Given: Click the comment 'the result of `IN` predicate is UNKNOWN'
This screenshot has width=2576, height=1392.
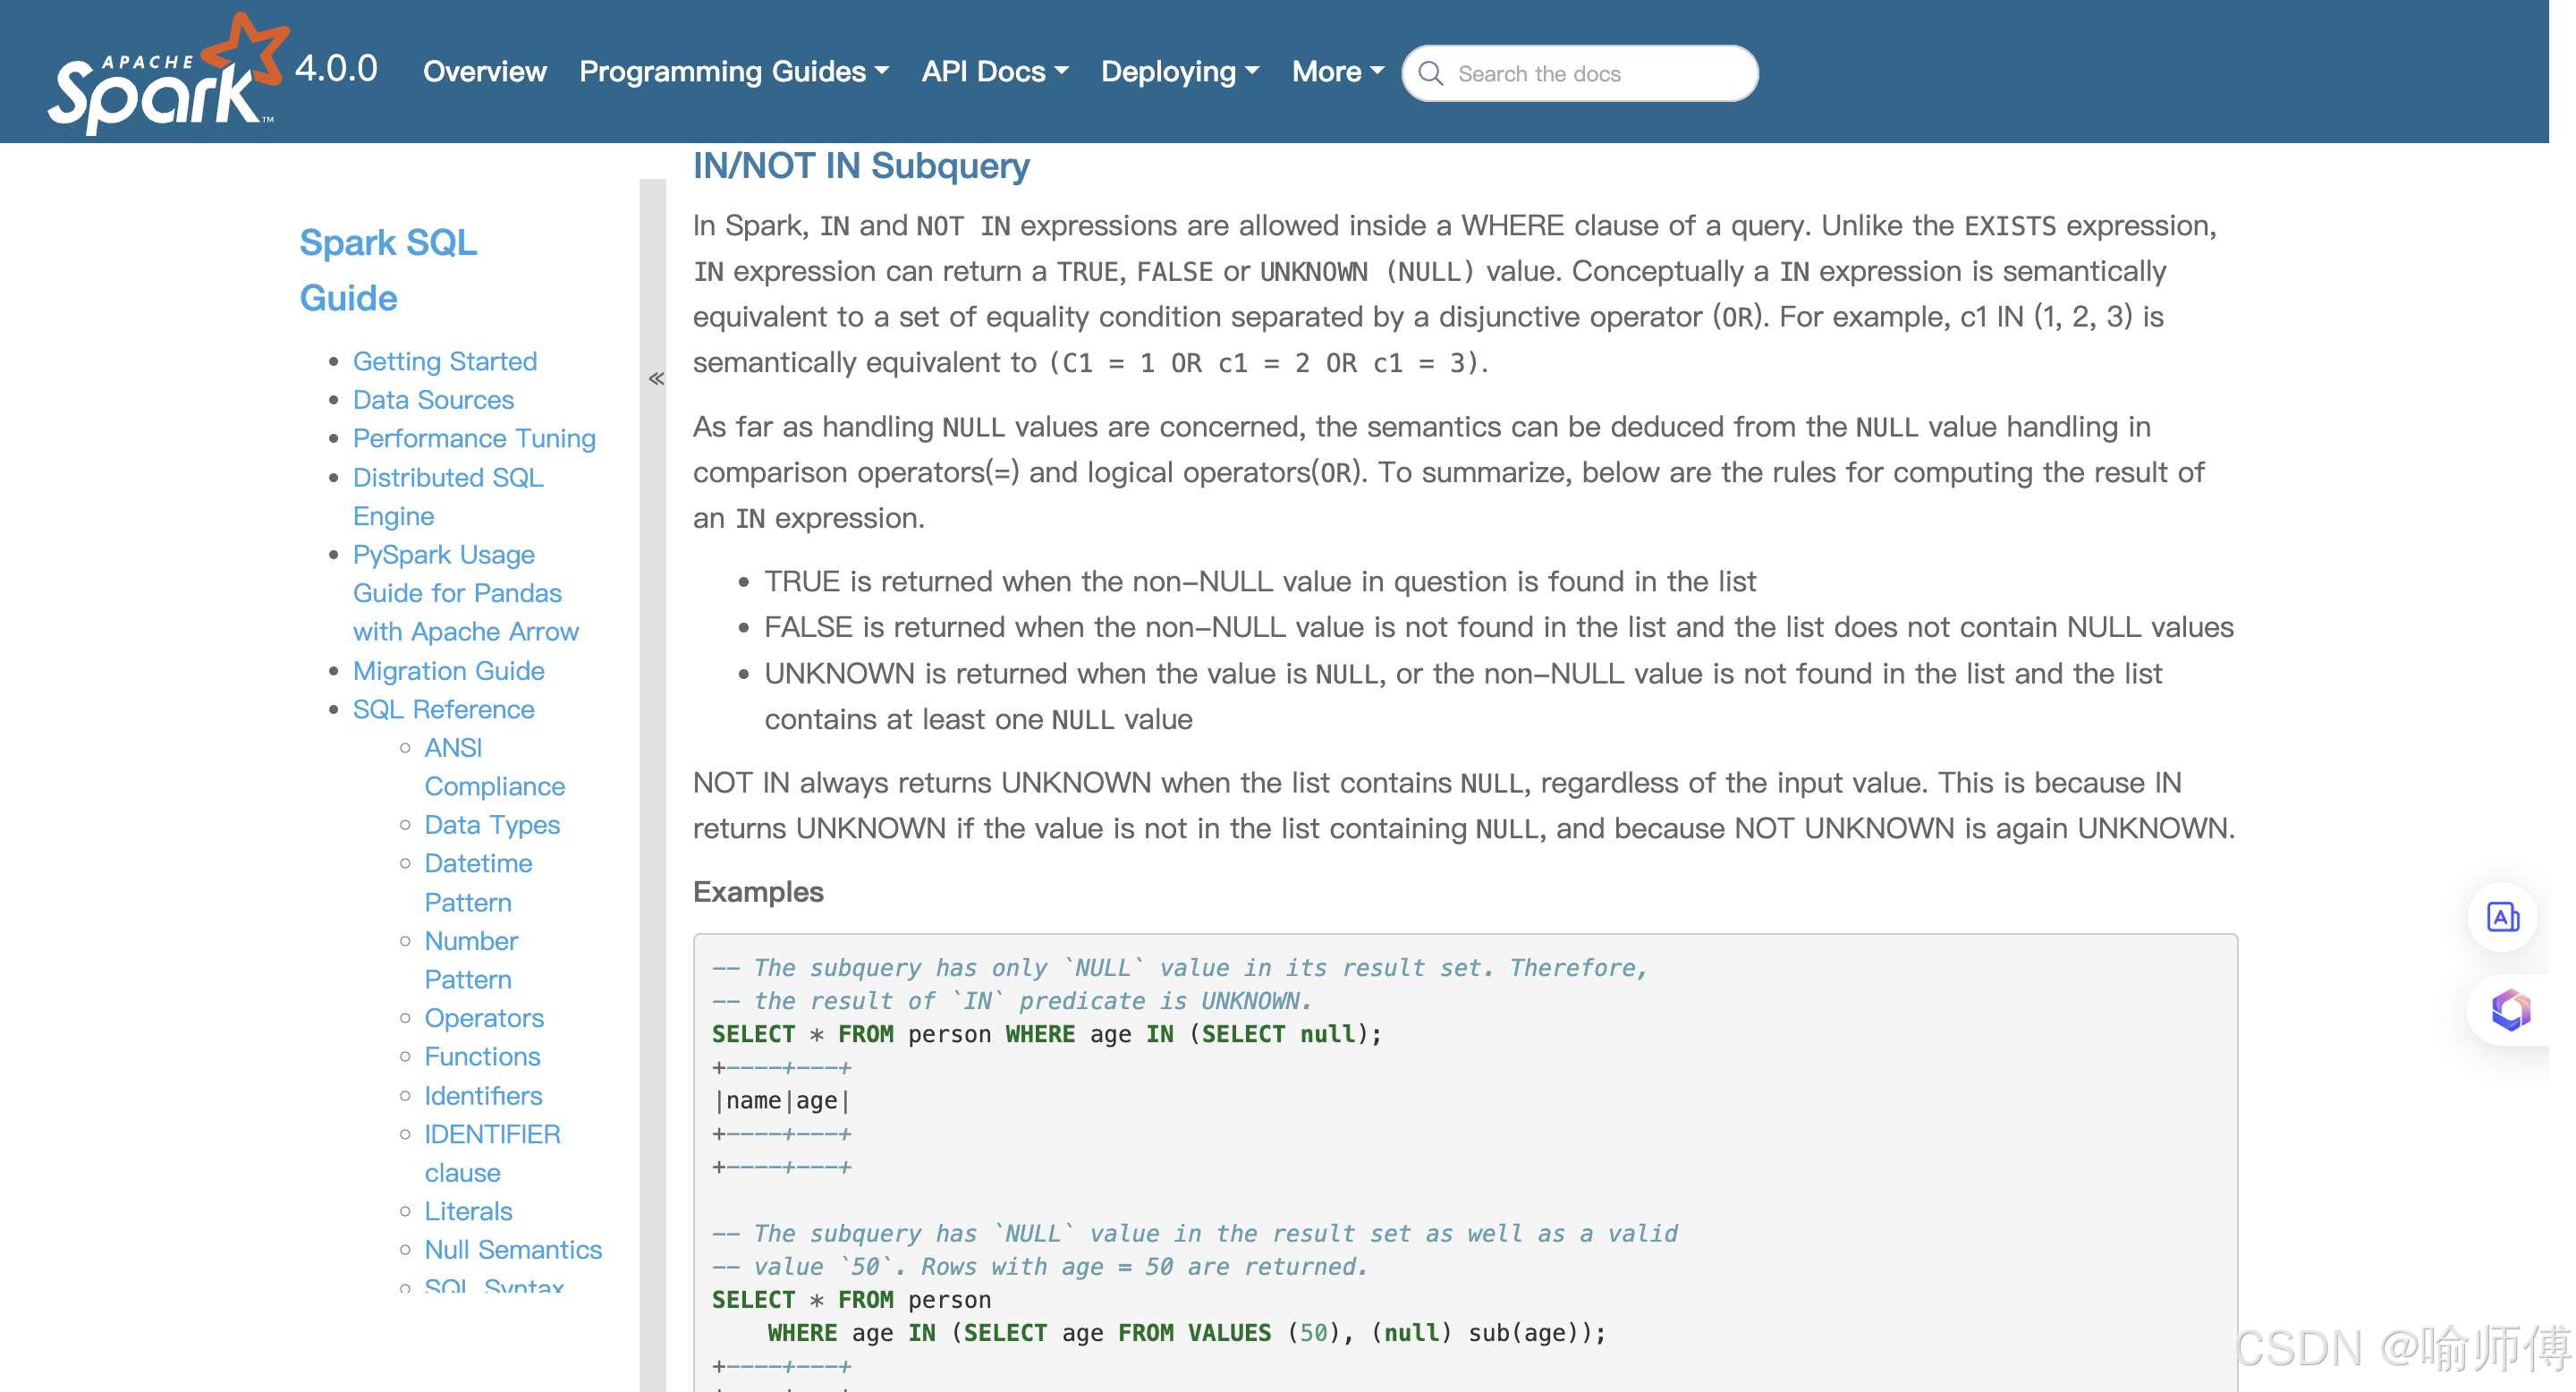Looking at the screenshot, I should (1010, 1001).
